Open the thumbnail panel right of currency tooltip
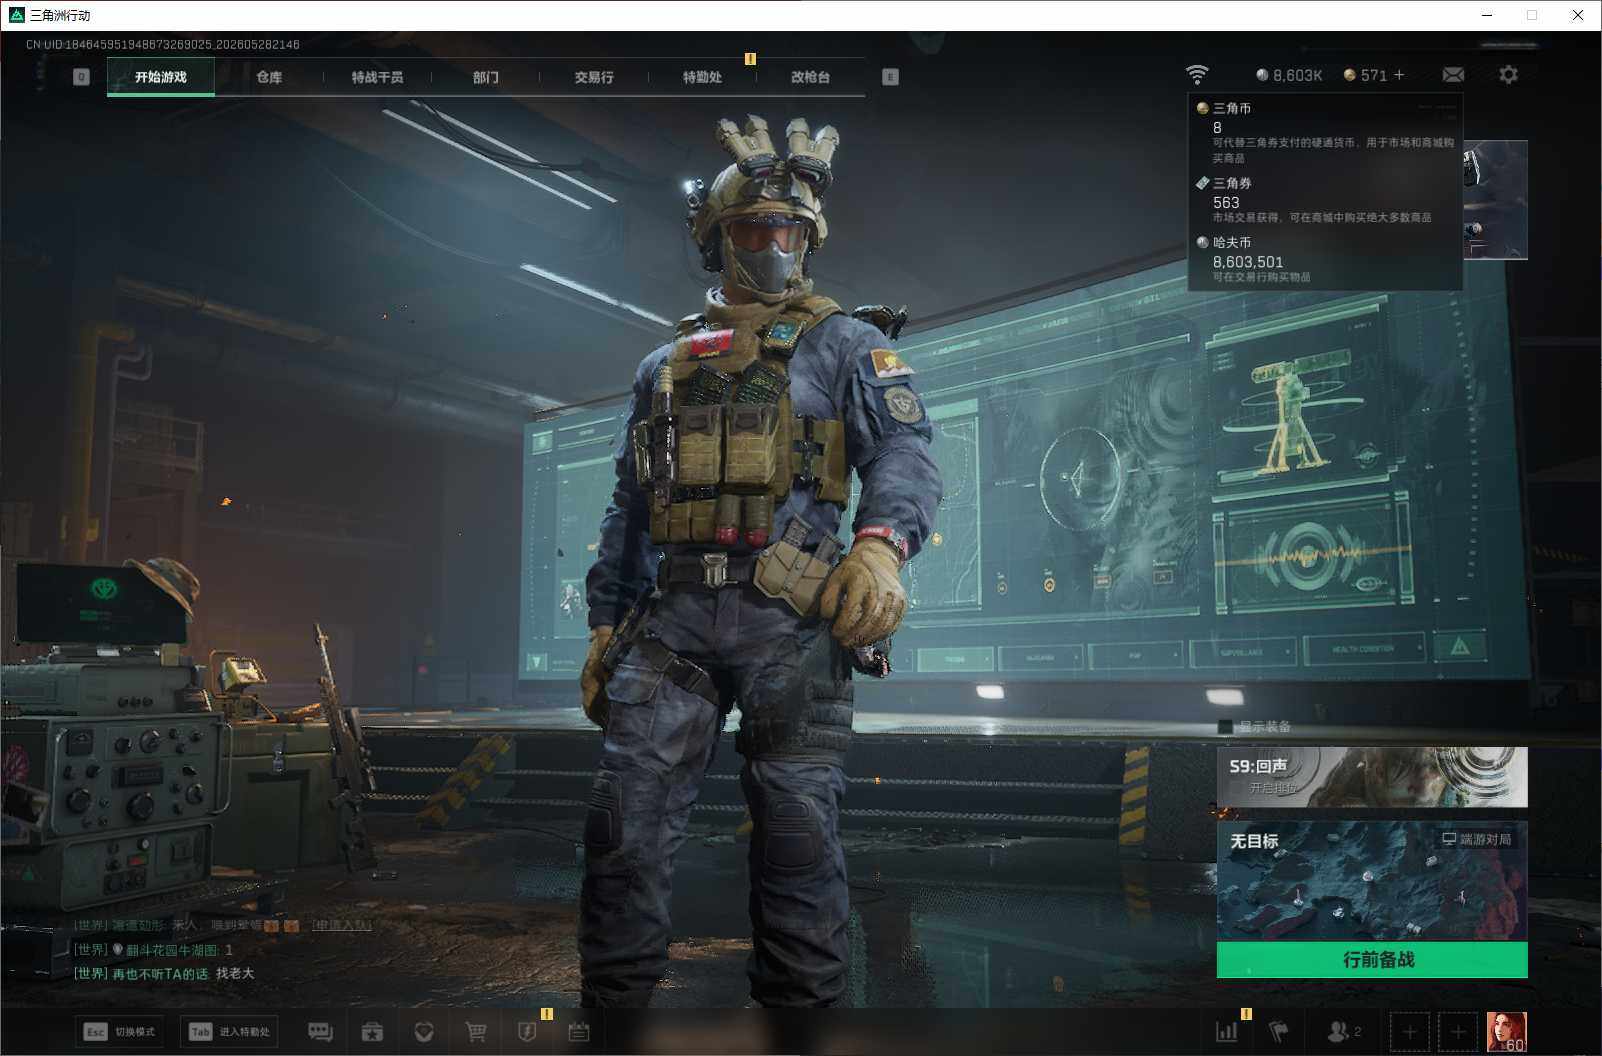1602x1056 pixels. (1495, 200)
